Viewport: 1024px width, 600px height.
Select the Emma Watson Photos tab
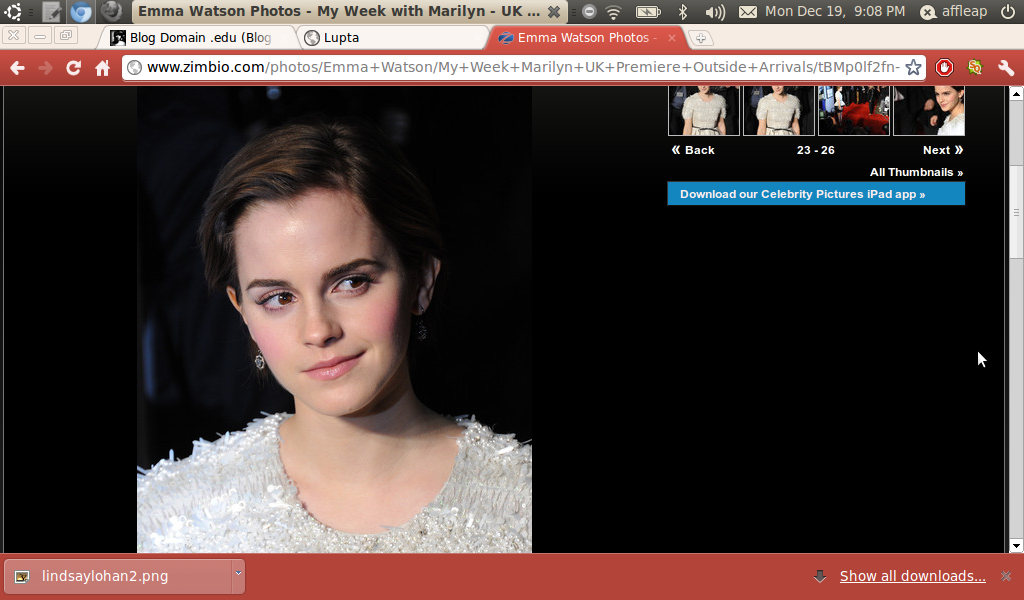click(586, 38)
